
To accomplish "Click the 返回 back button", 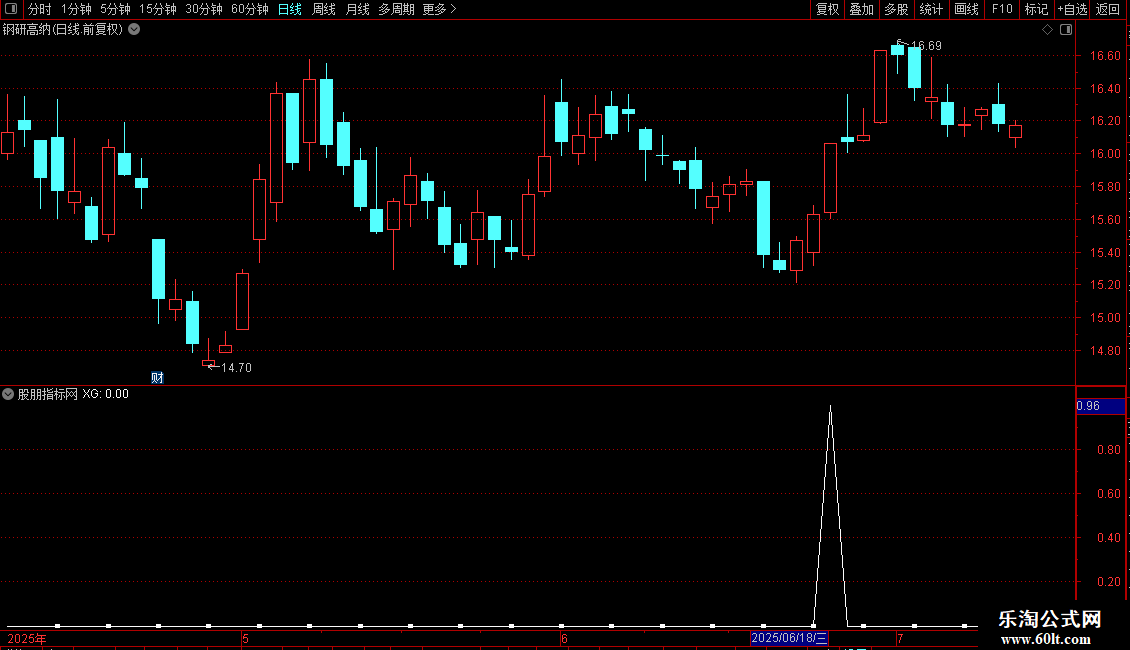I will click(1108, 9).
